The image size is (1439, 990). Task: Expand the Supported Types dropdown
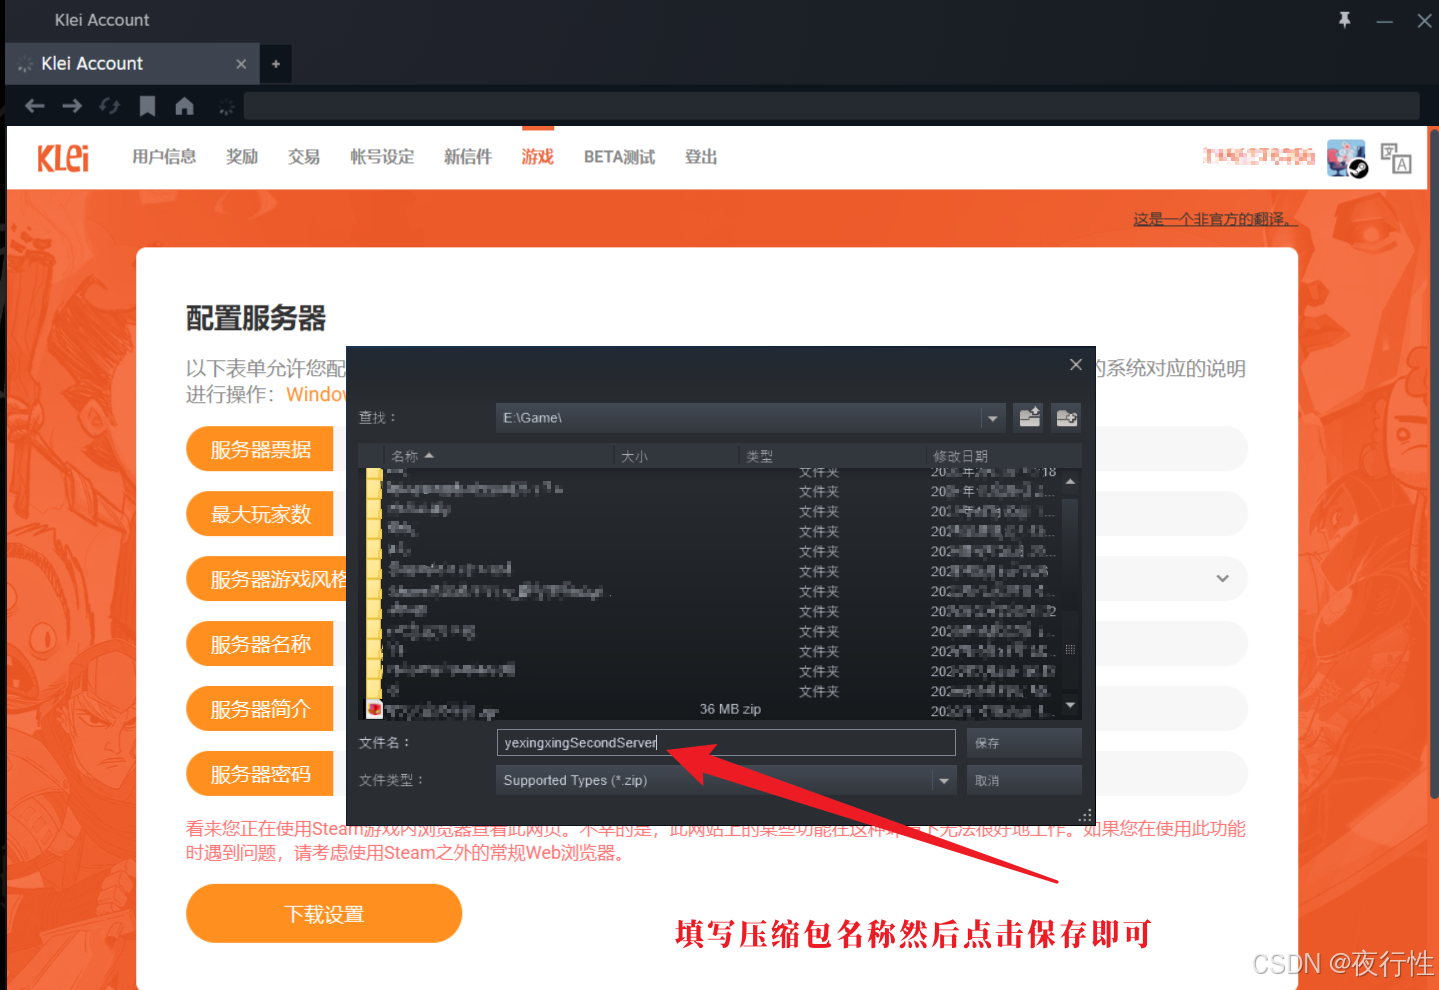[944, 780]
